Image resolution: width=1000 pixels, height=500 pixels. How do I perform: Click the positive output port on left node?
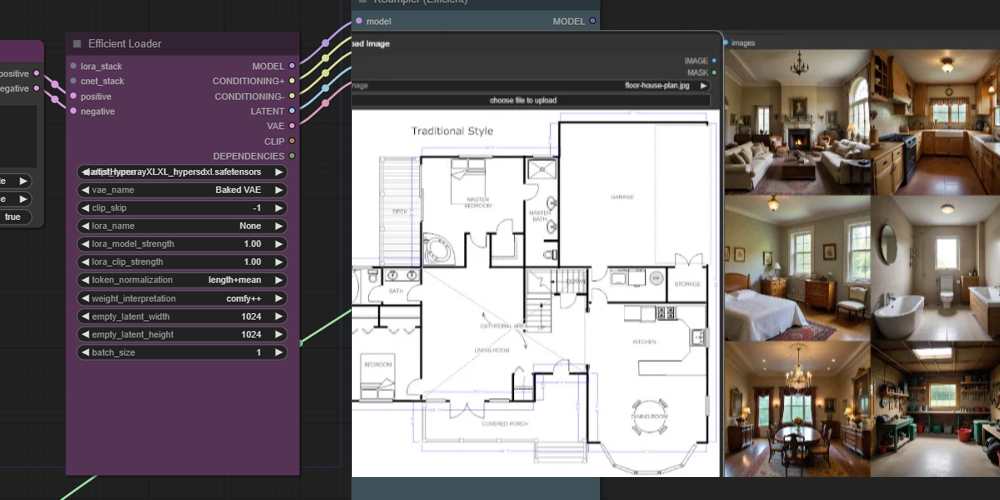click(x=36, y=73)
